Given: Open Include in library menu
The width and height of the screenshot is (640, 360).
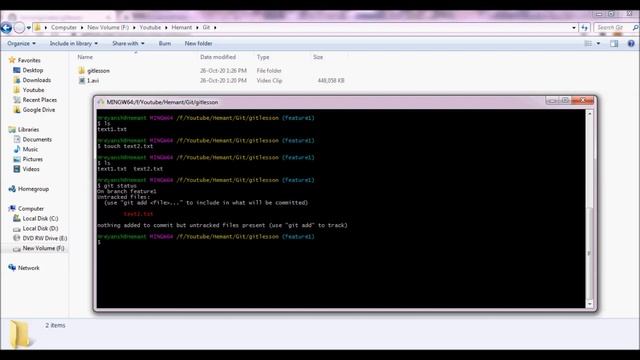Looking at the screenshot, I should 73,43.
